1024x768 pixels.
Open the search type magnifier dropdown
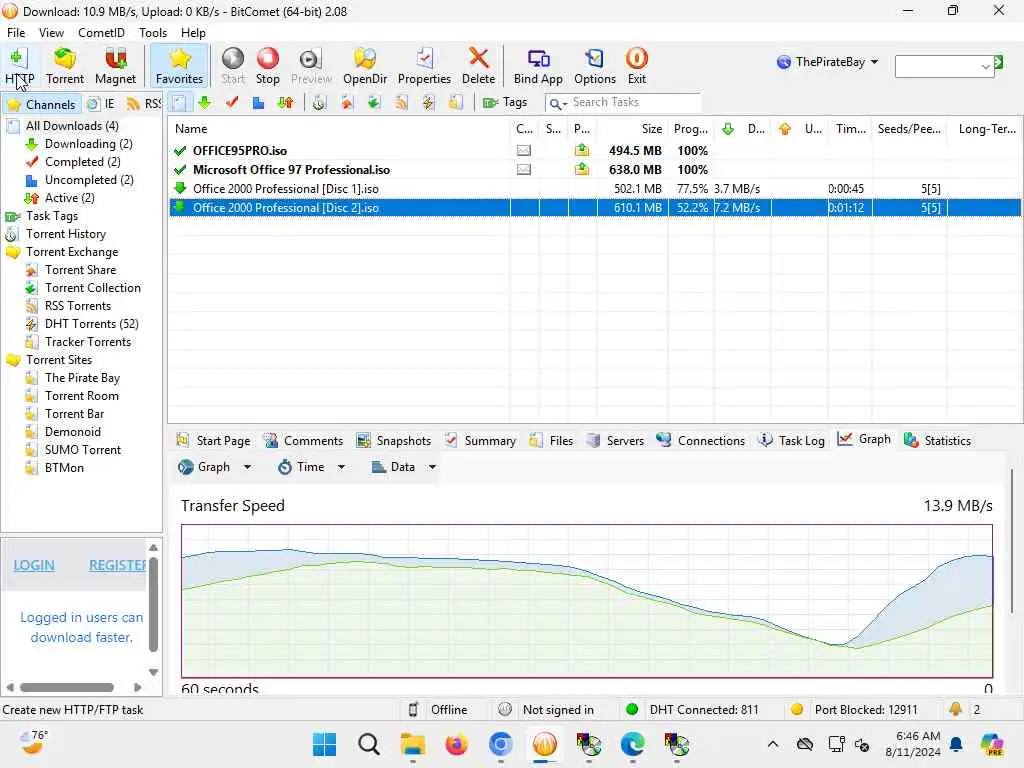(558, 103)
